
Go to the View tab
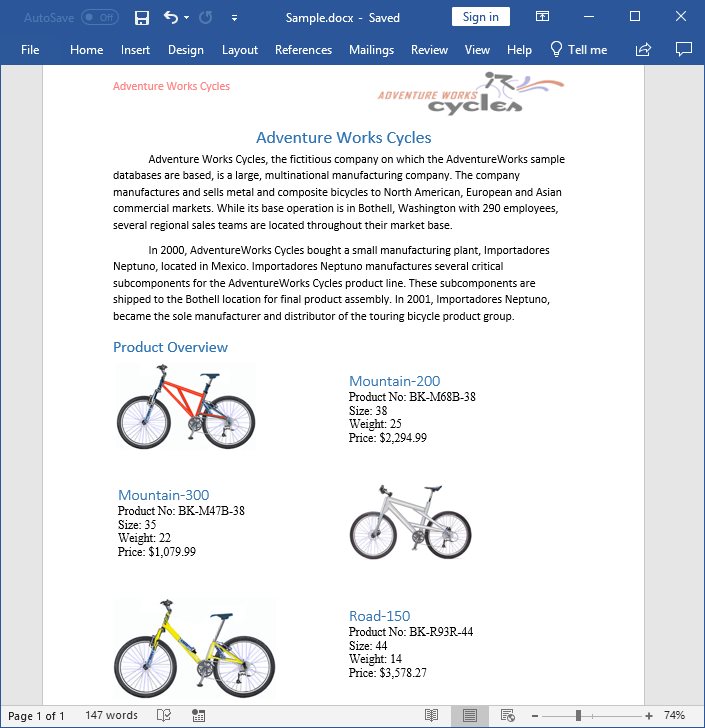coord(477,50)
